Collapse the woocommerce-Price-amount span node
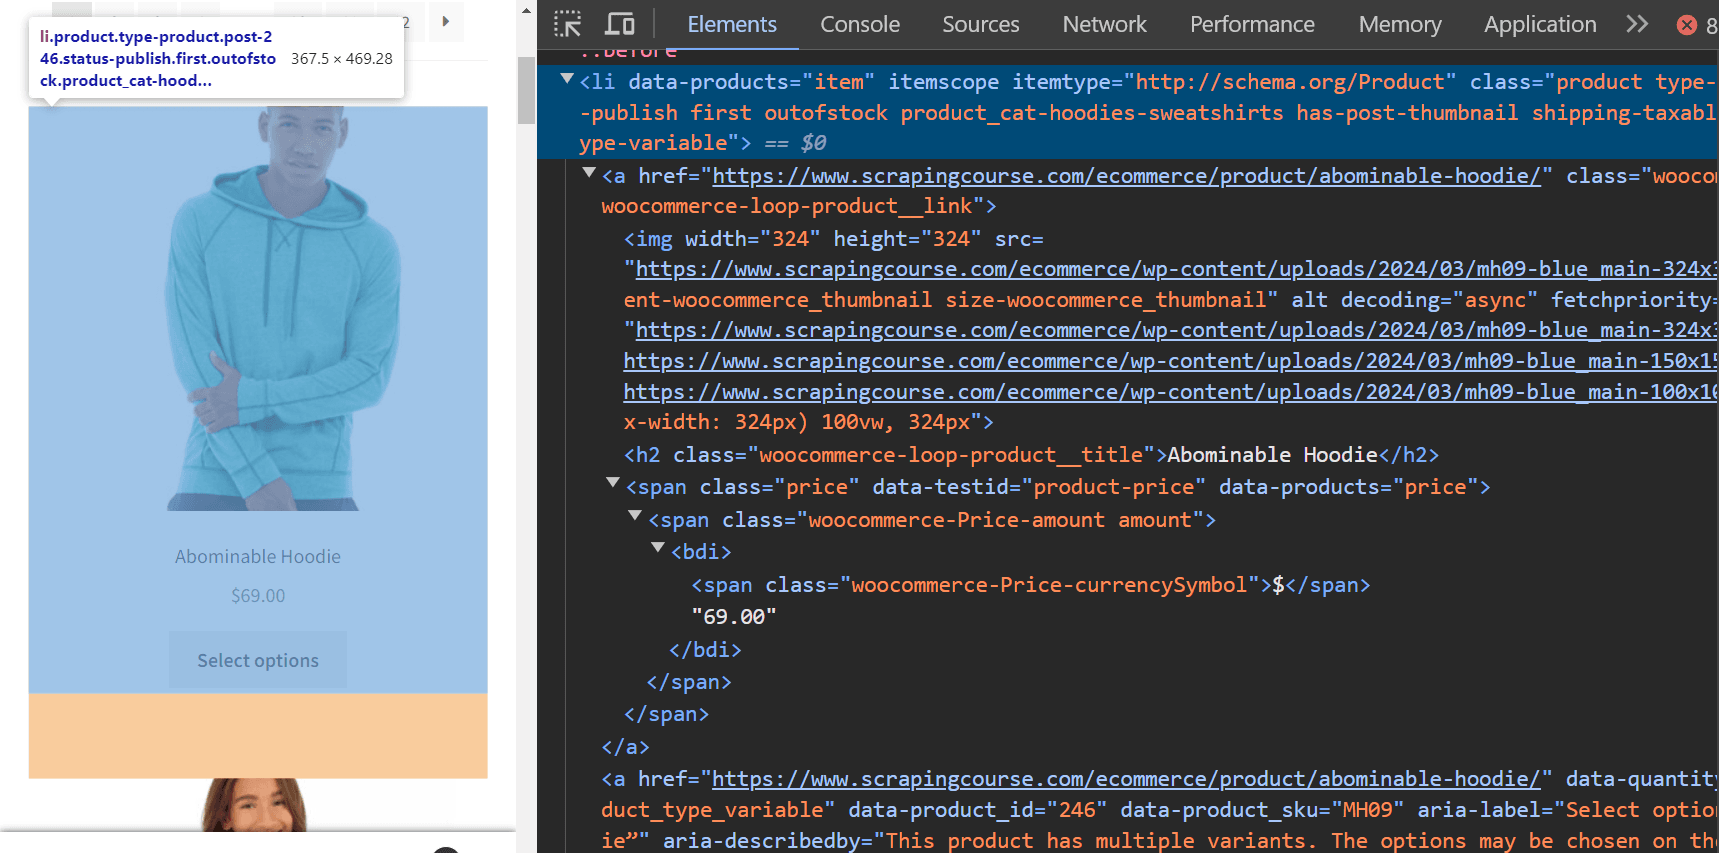This screenshot has width=1719, height=853. 635,516
